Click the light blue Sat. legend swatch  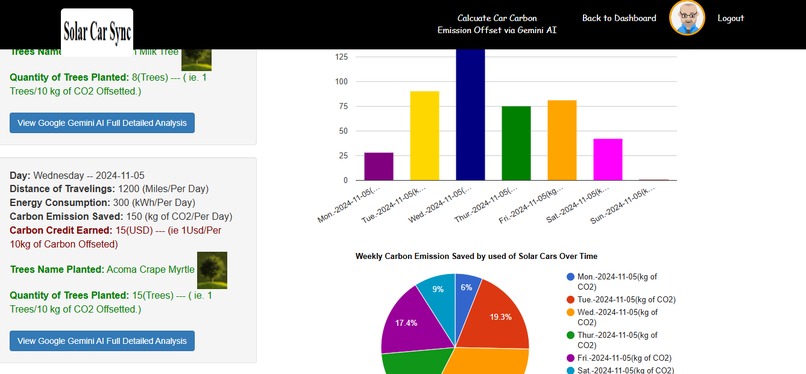(x=571, y=370)
